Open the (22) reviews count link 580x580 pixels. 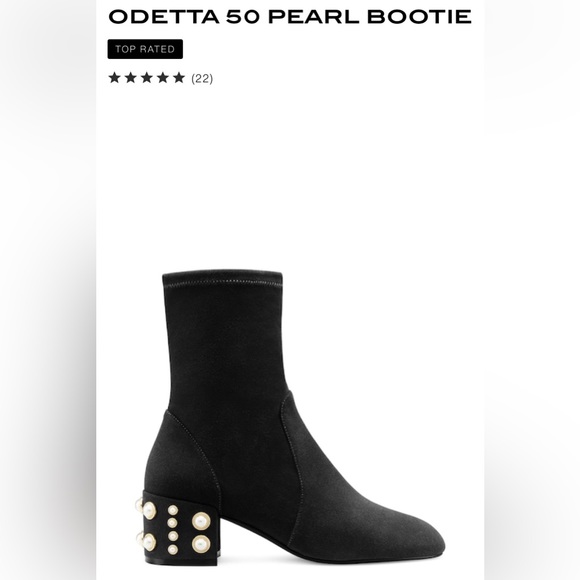(x=202, y=78)
